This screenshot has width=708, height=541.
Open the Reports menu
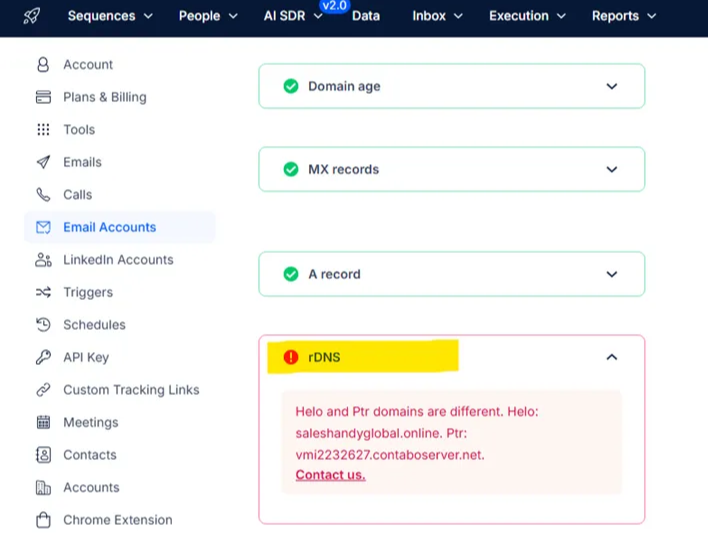(623, 16)
